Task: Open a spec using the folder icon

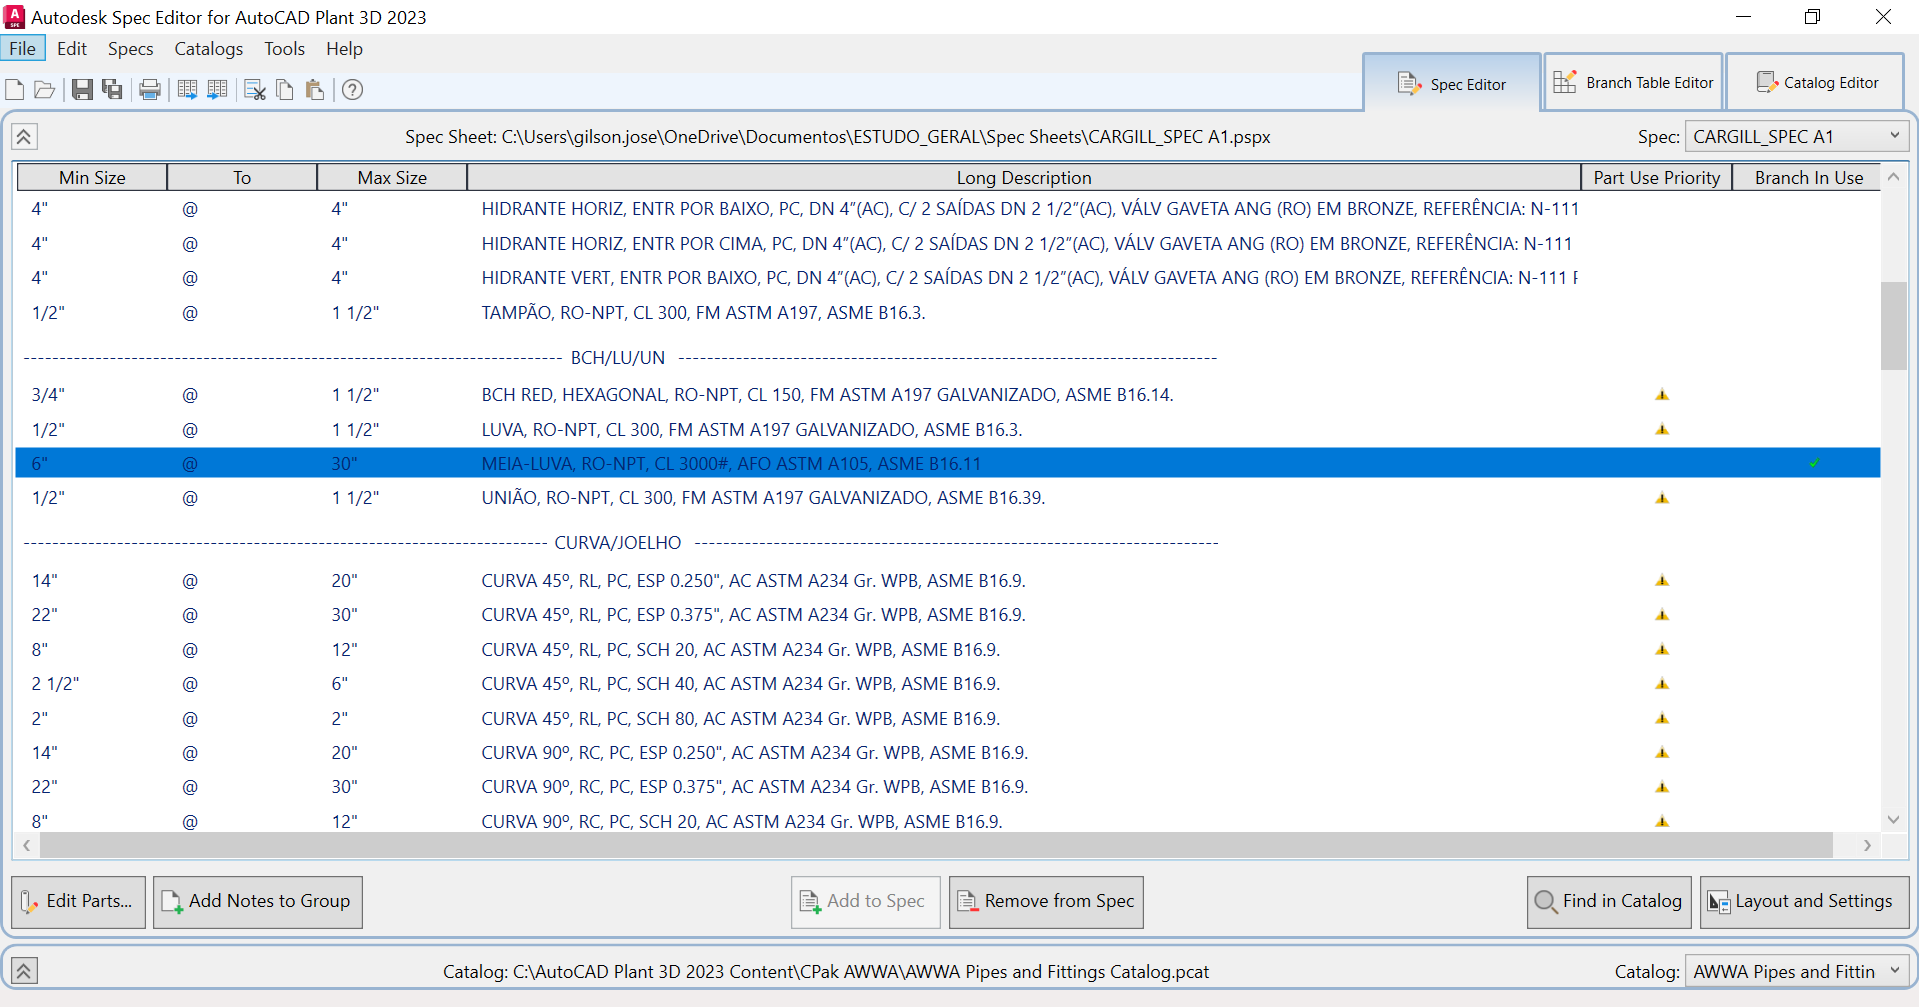Action: (x=44, y=90)
